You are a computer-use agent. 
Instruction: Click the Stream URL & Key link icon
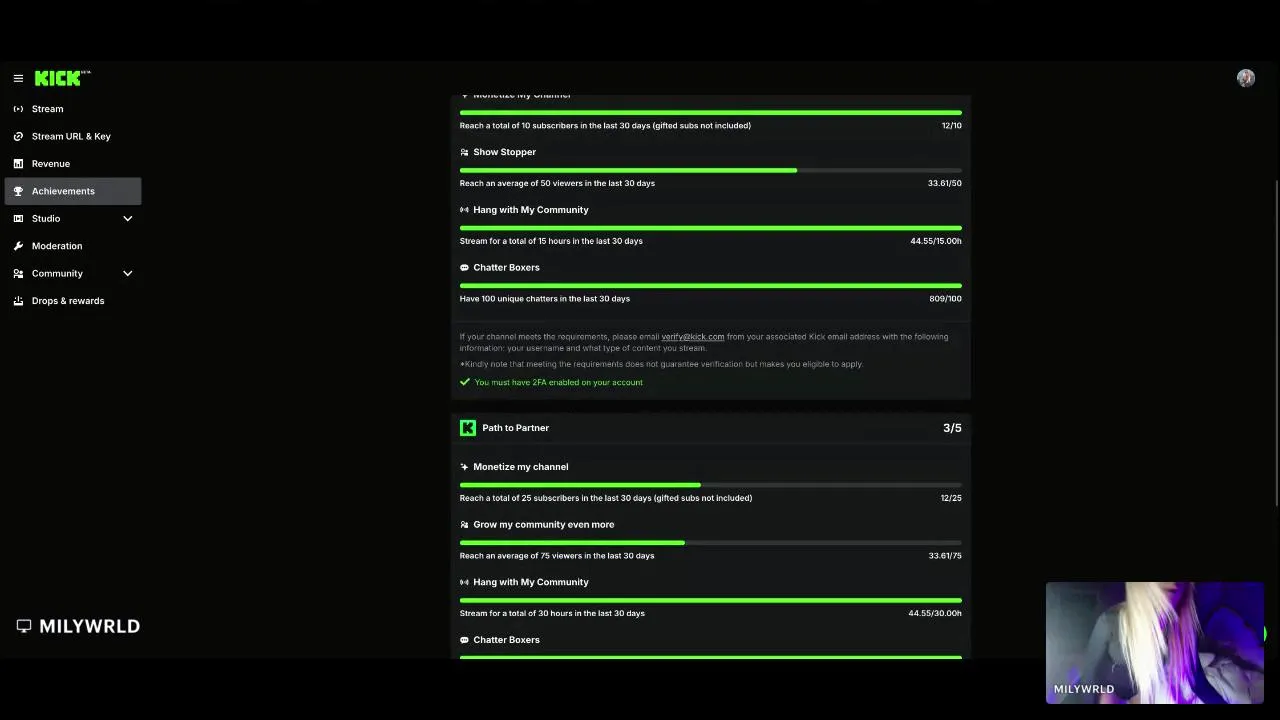click(18, 136)
